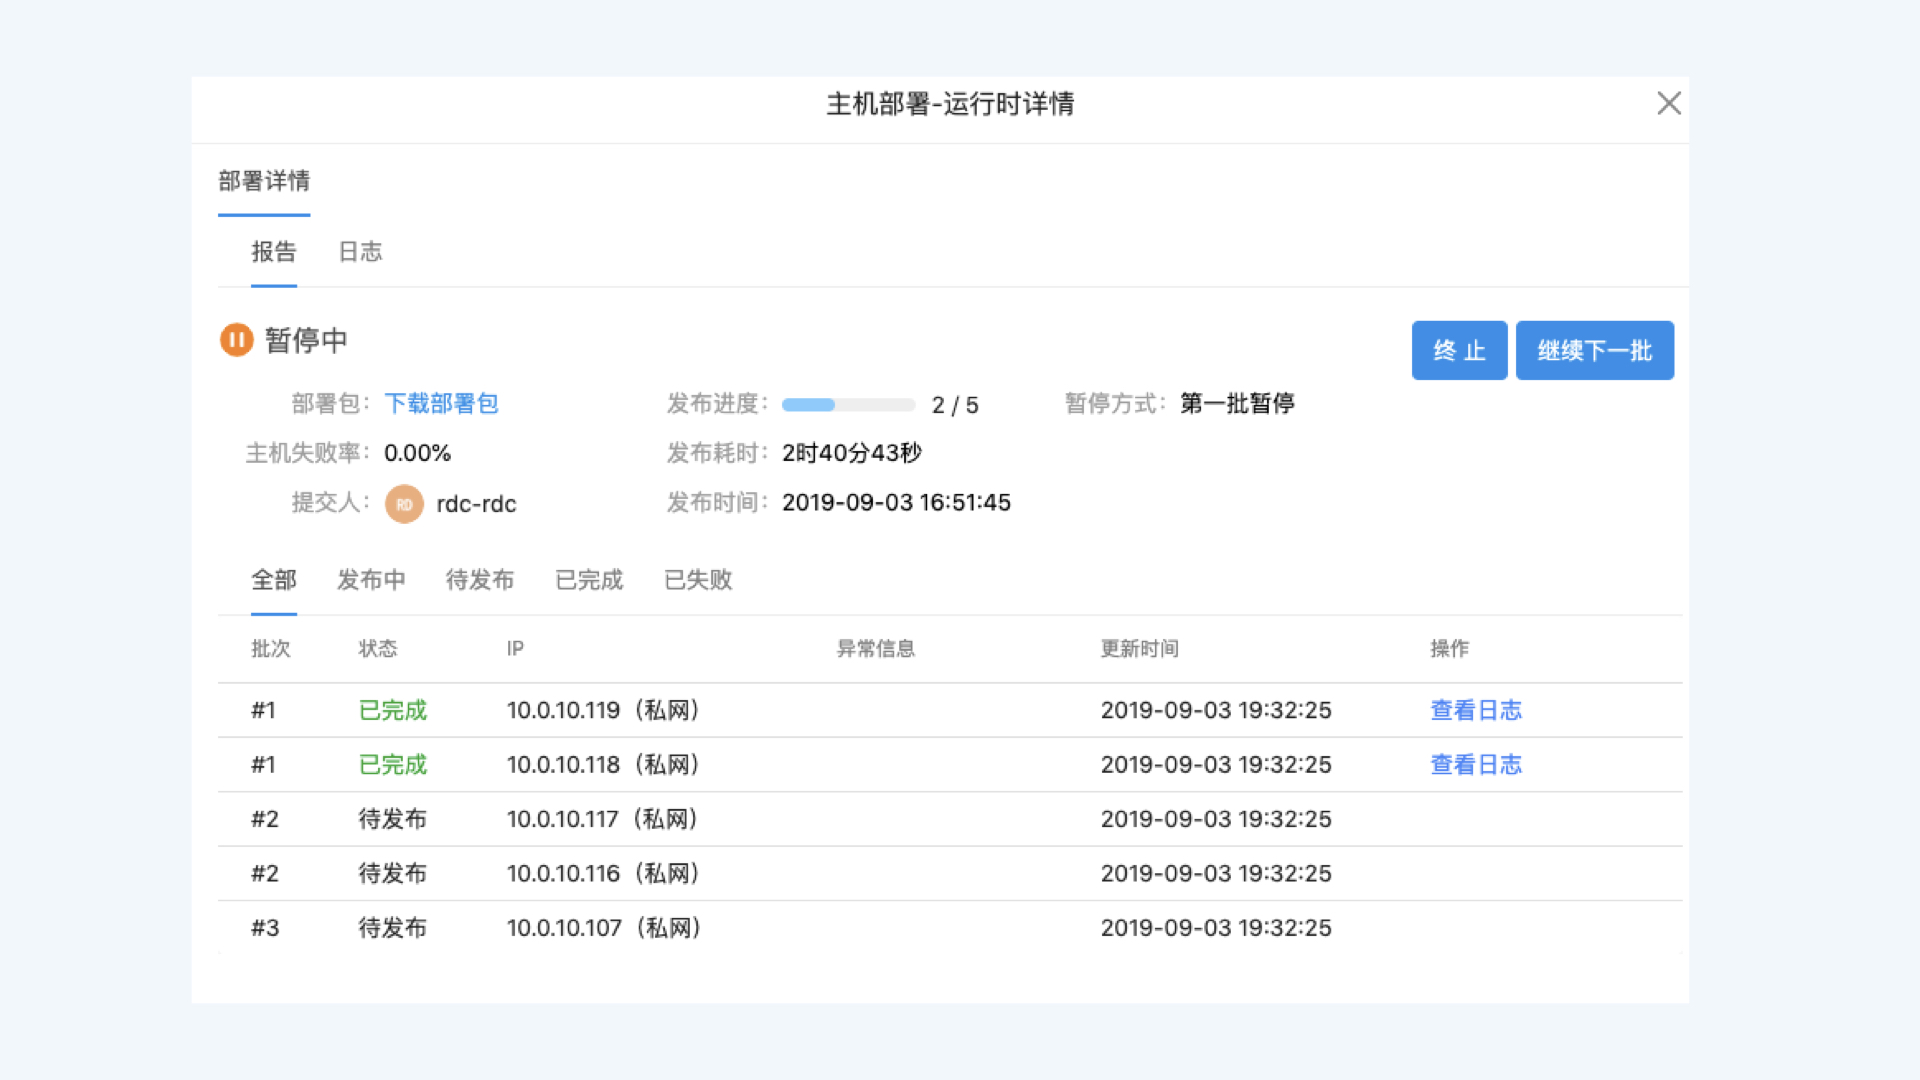Click 第一批暂停 pause mode value

1237,403
